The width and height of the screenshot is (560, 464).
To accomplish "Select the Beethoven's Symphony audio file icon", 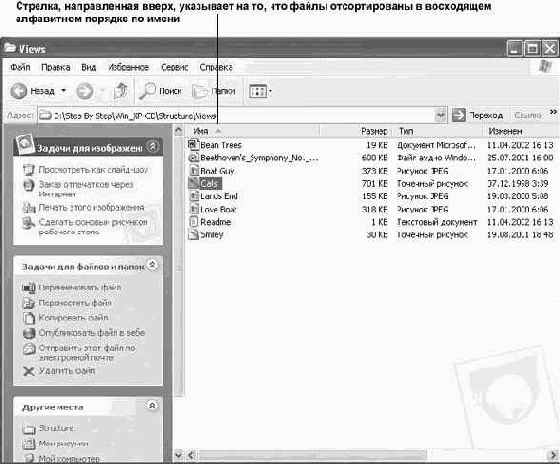I will pyautogui.click(x=193, y=158).
